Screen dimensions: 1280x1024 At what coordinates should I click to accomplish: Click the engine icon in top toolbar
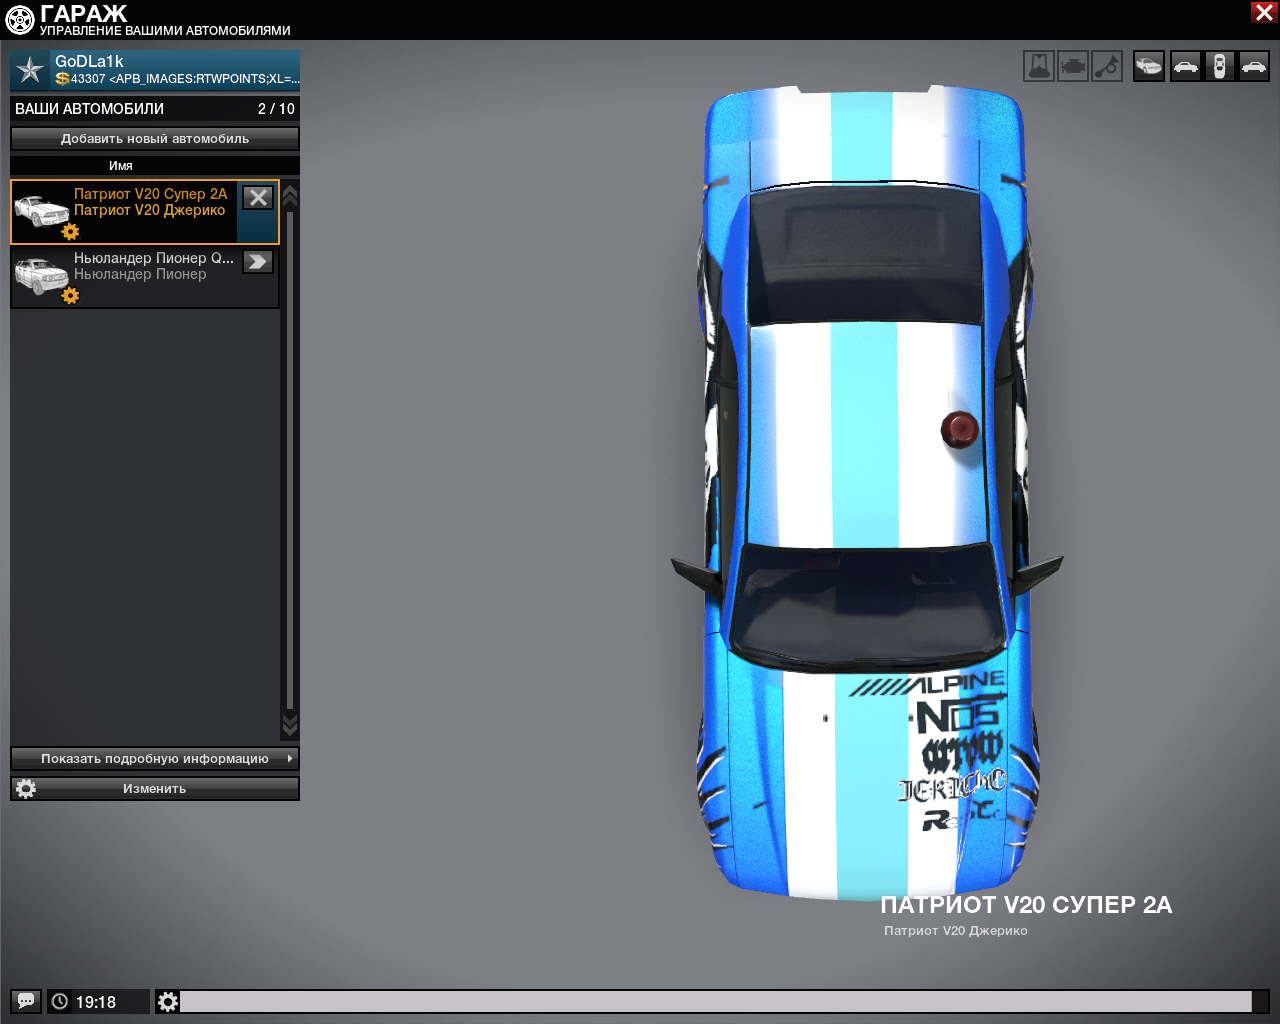coord(1073,67)
